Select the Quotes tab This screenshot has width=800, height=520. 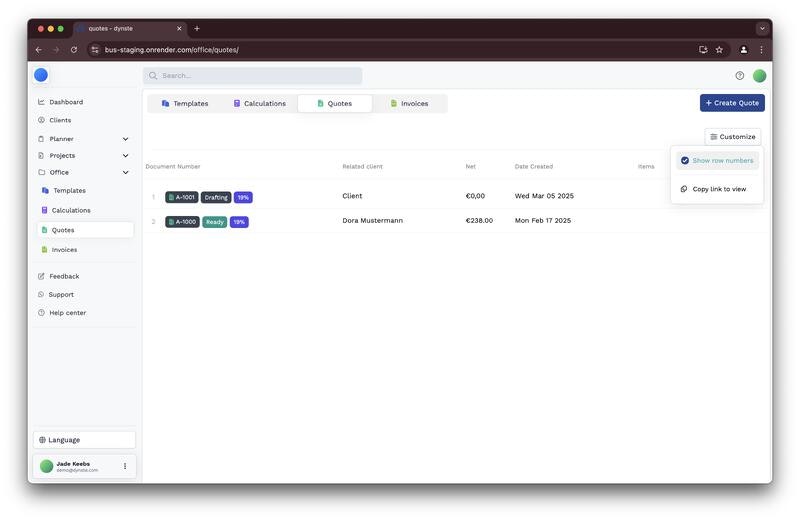pos(335,104)
